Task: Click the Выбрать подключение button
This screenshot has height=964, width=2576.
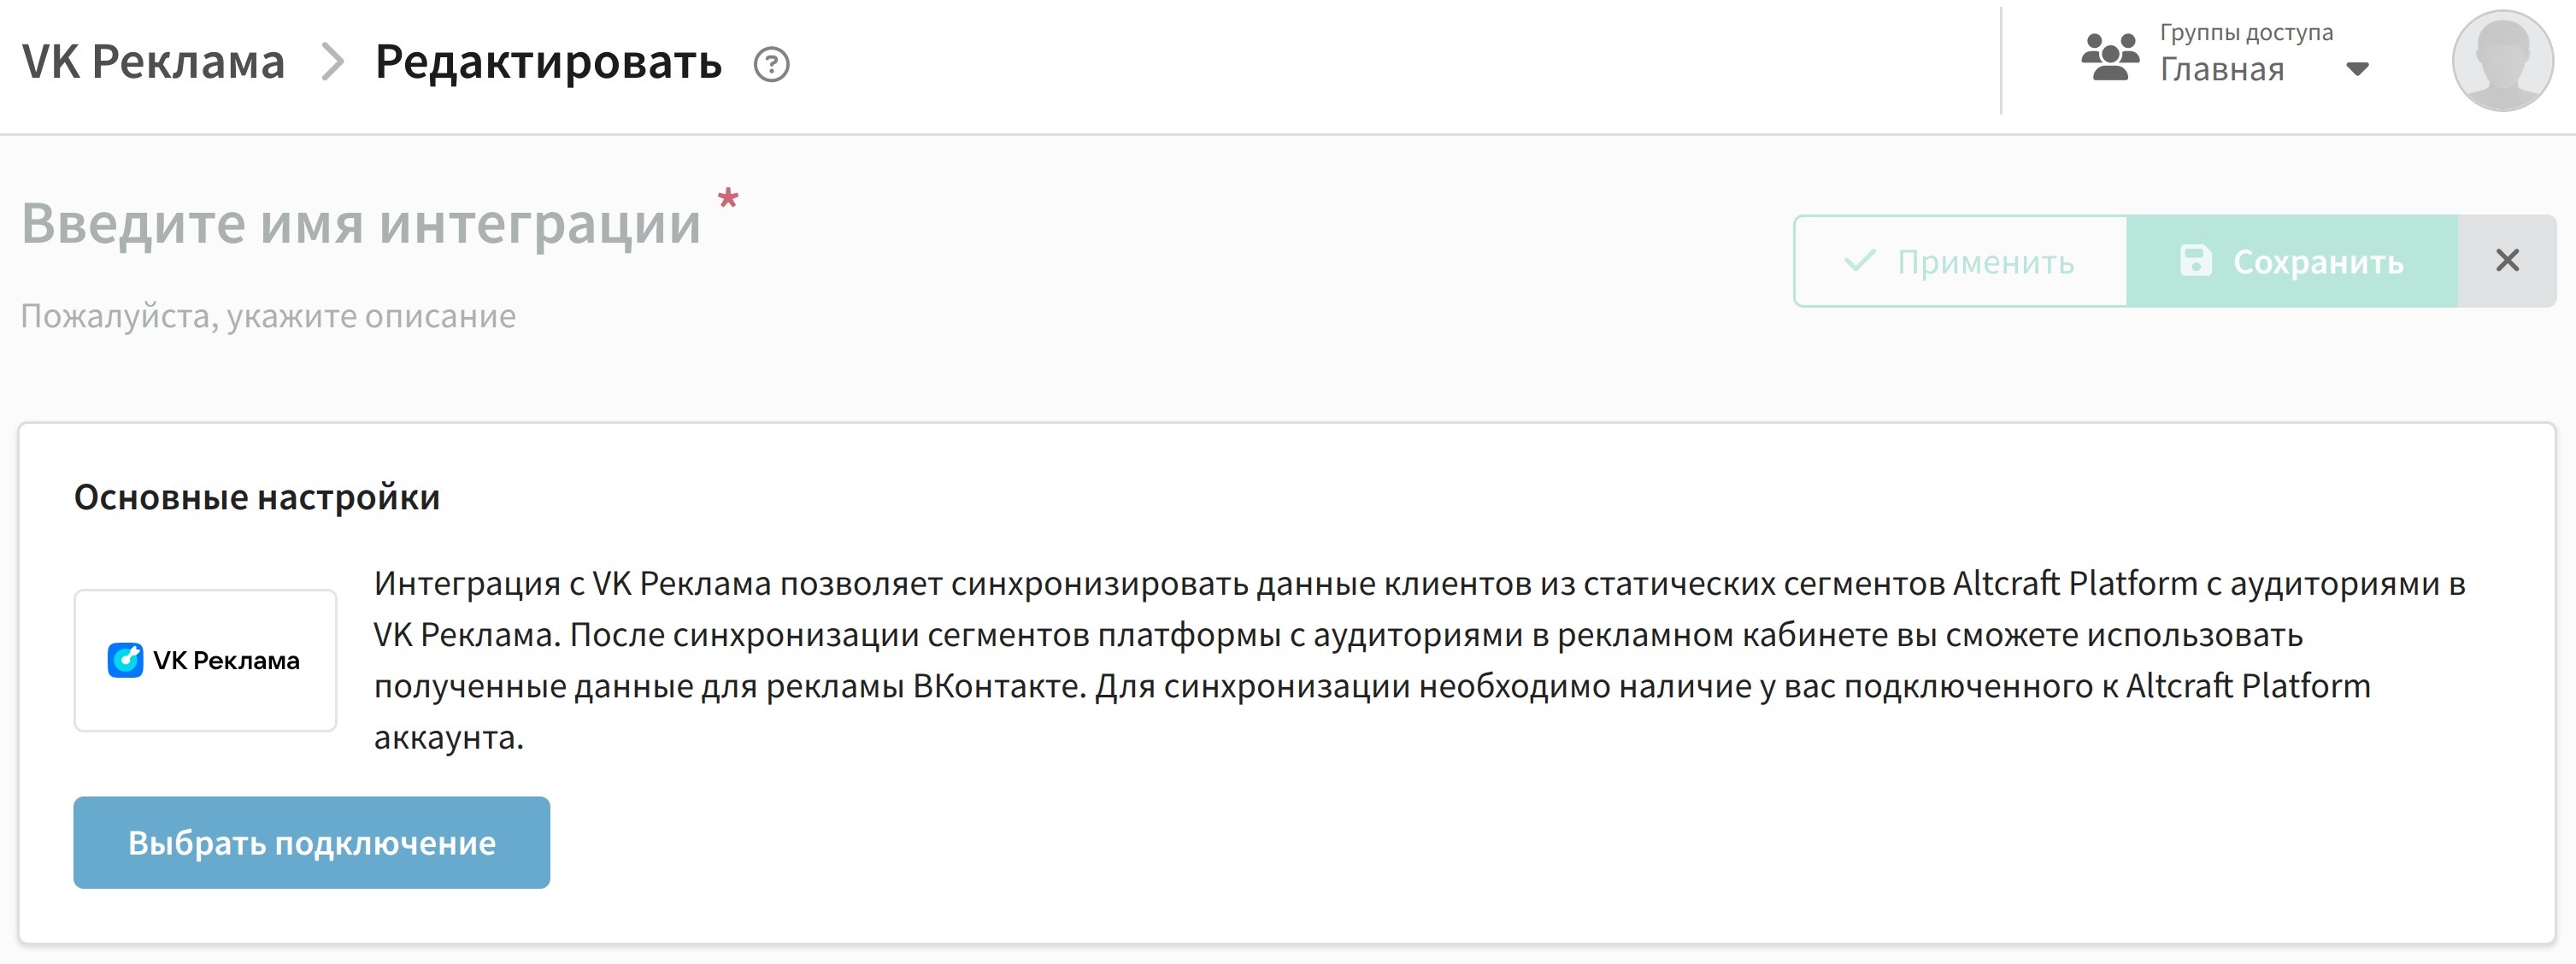Action: pyautogui.click(x=312, y=842)
